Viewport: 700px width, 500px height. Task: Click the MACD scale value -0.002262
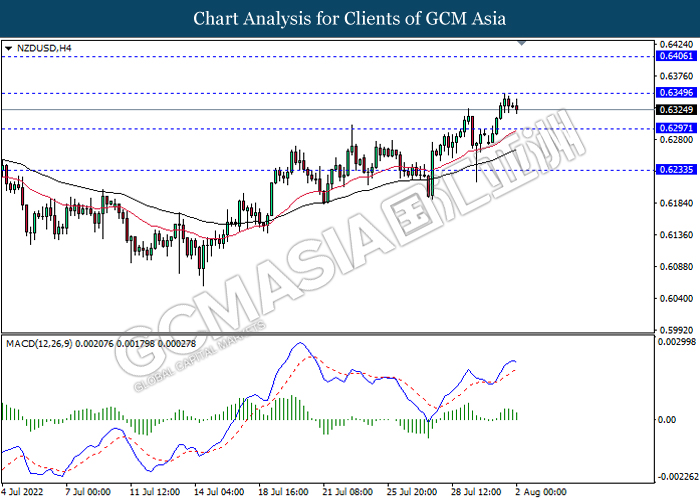pos(677,477)
